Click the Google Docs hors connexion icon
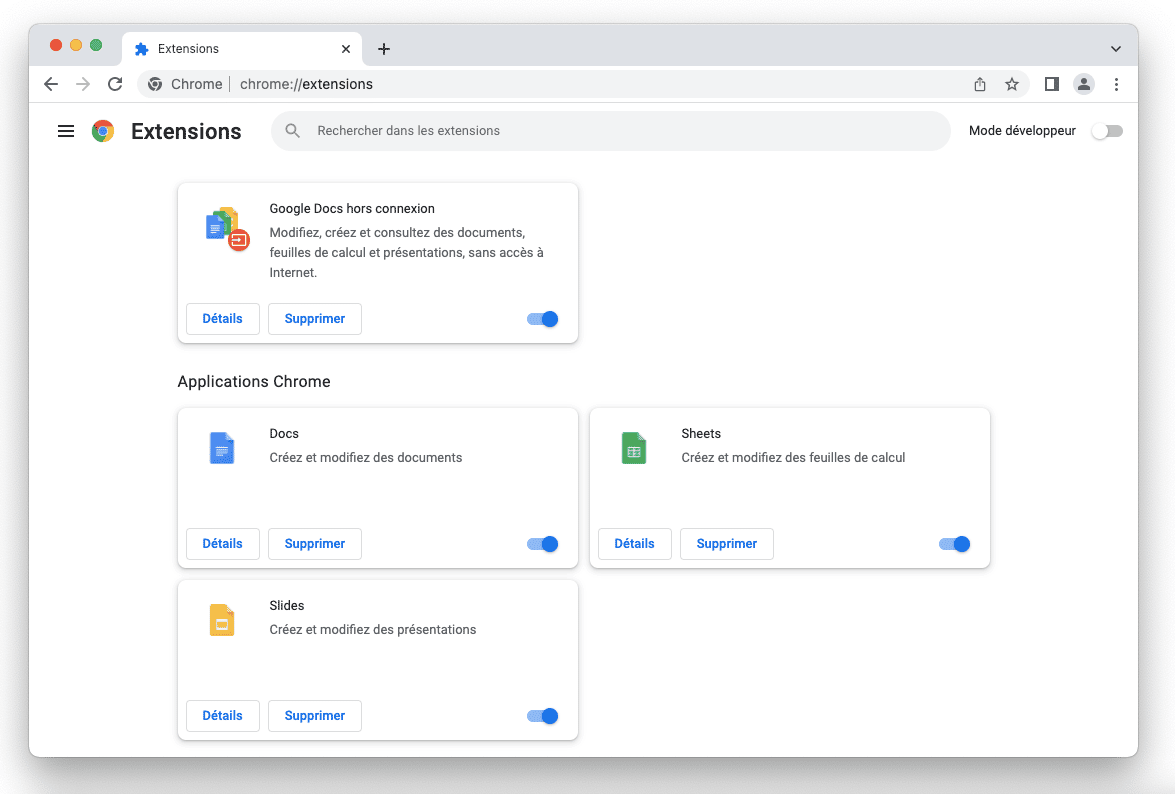Image resolution: width=1175 pixels, height=794 pixels. click(x=226, y=229)
